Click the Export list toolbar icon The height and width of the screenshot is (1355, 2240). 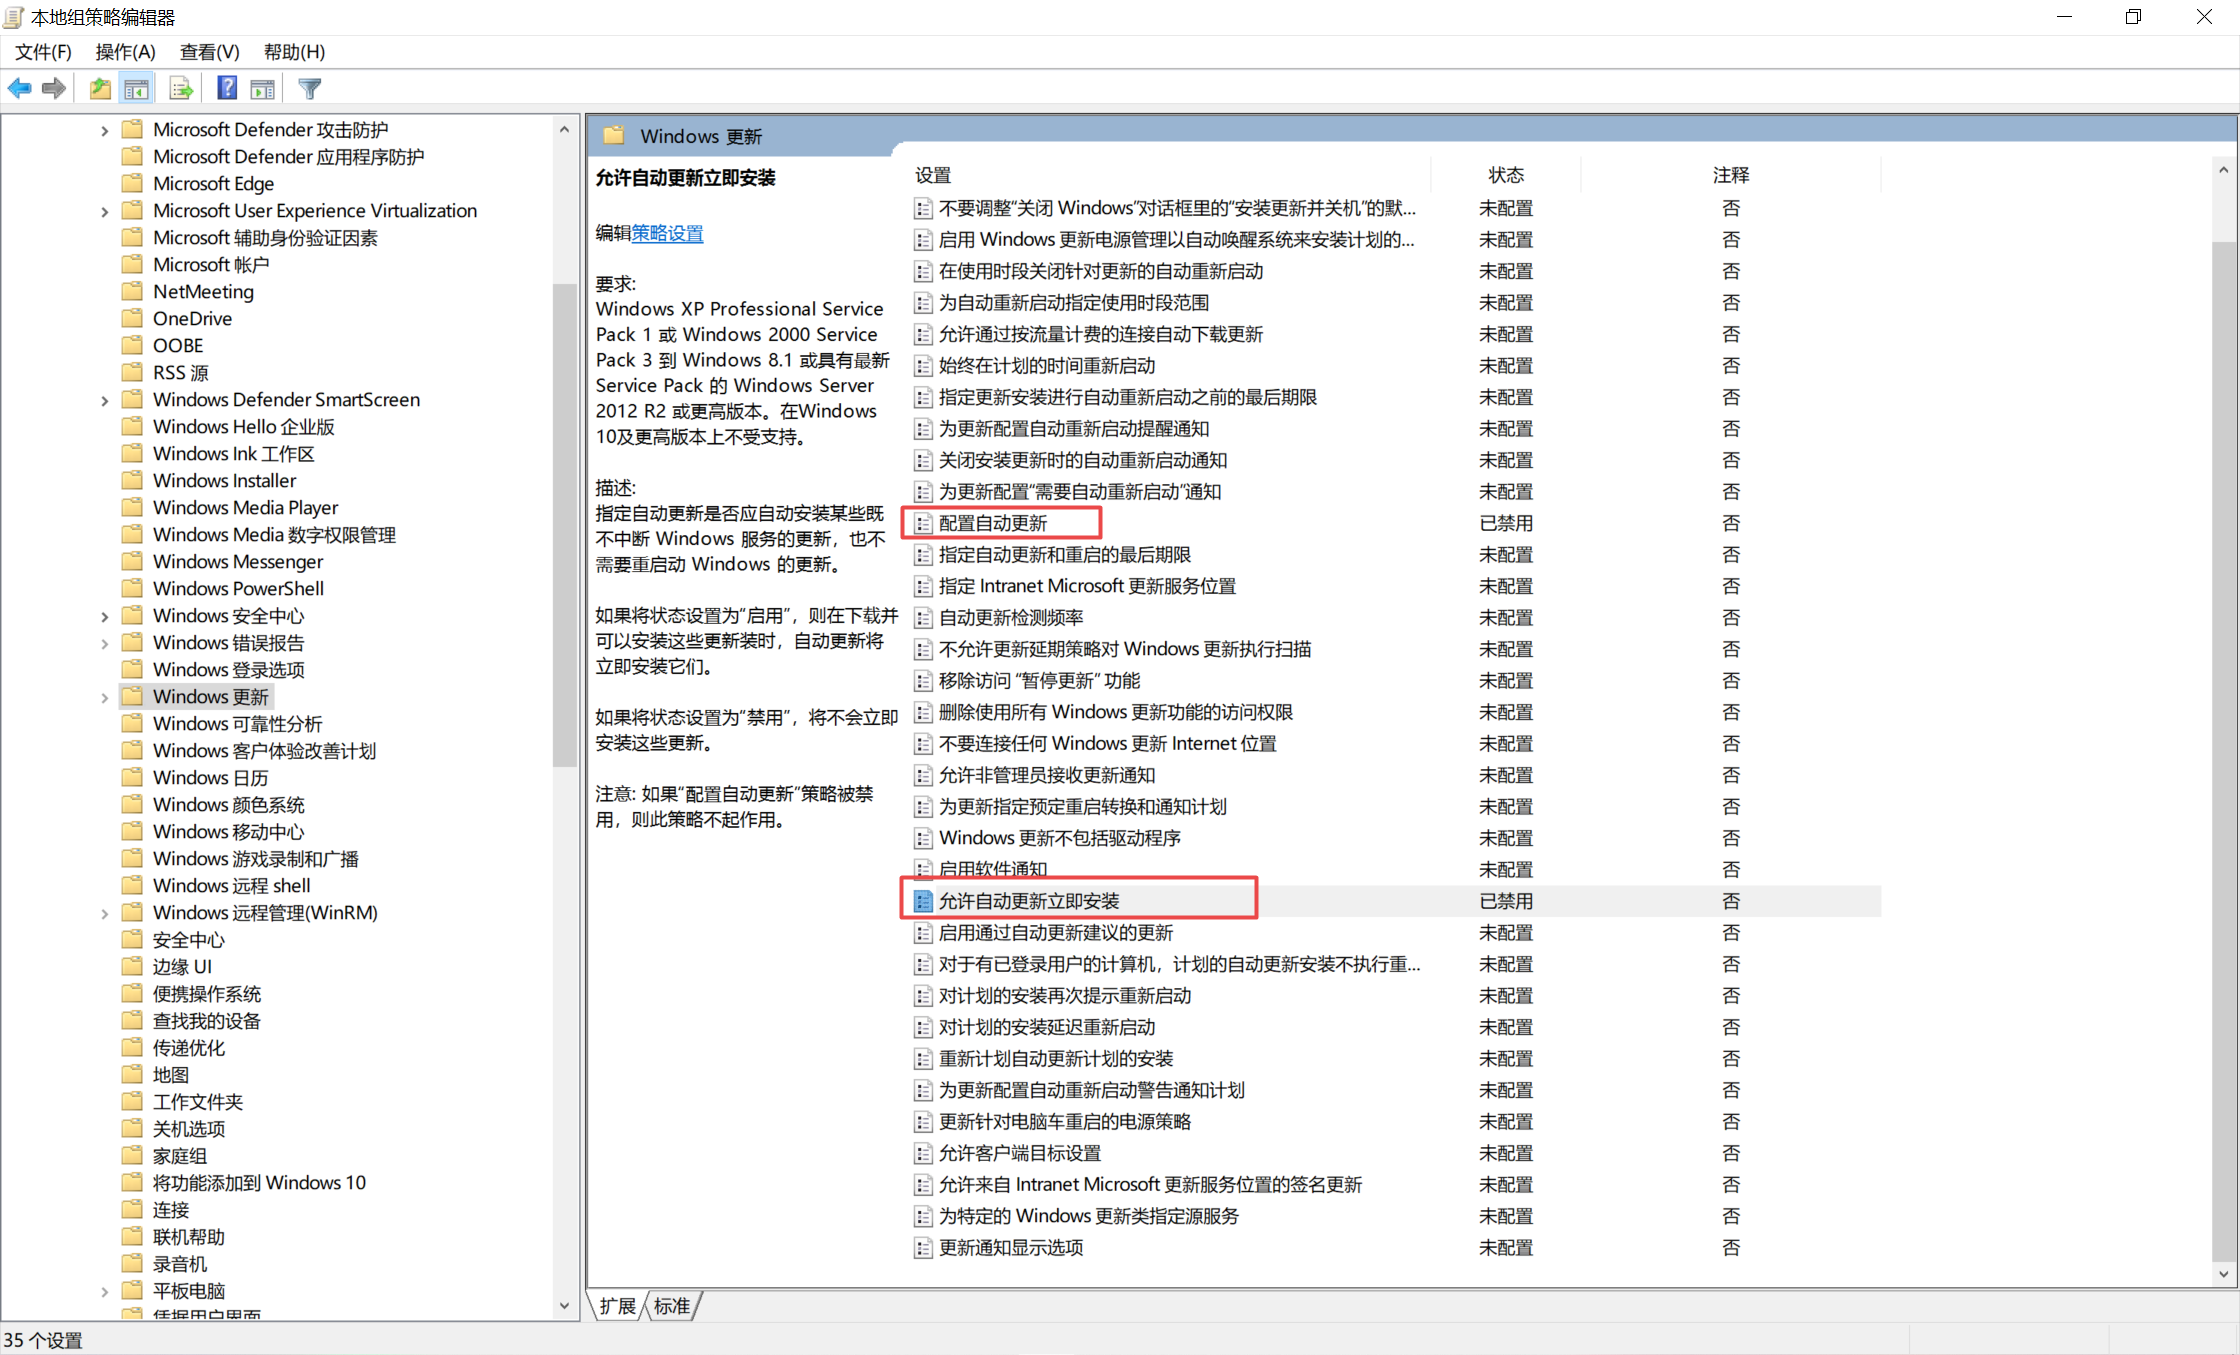[181, 89]
